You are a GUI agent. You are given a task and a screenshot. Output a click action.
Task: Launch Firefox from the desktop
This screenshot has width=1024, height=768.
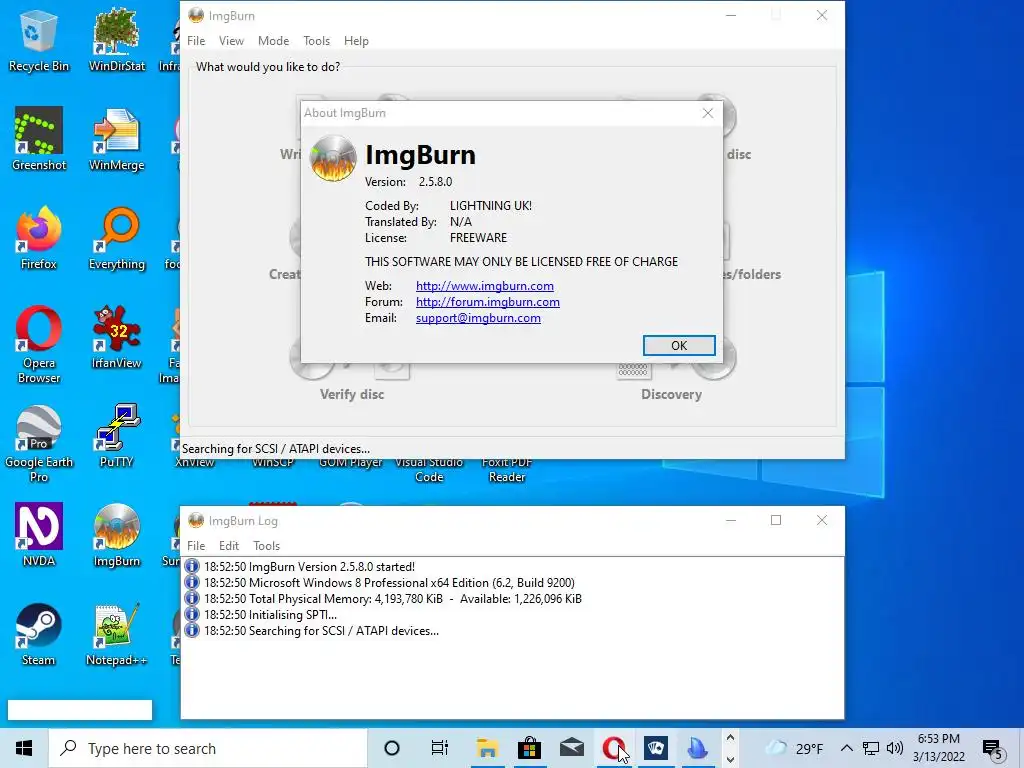pyautogui.click(x=39, y=238)
